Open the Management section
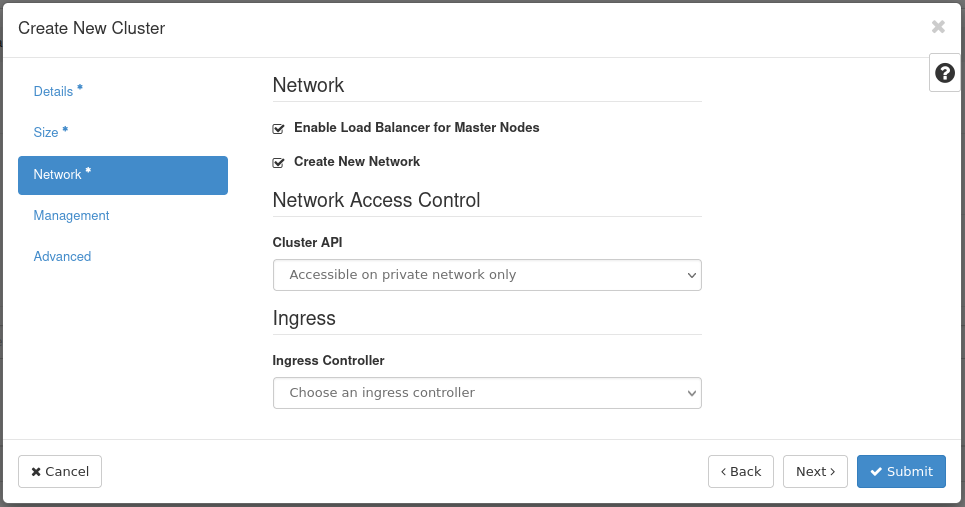This screenshot has height=507, width=965. point(71,216)
